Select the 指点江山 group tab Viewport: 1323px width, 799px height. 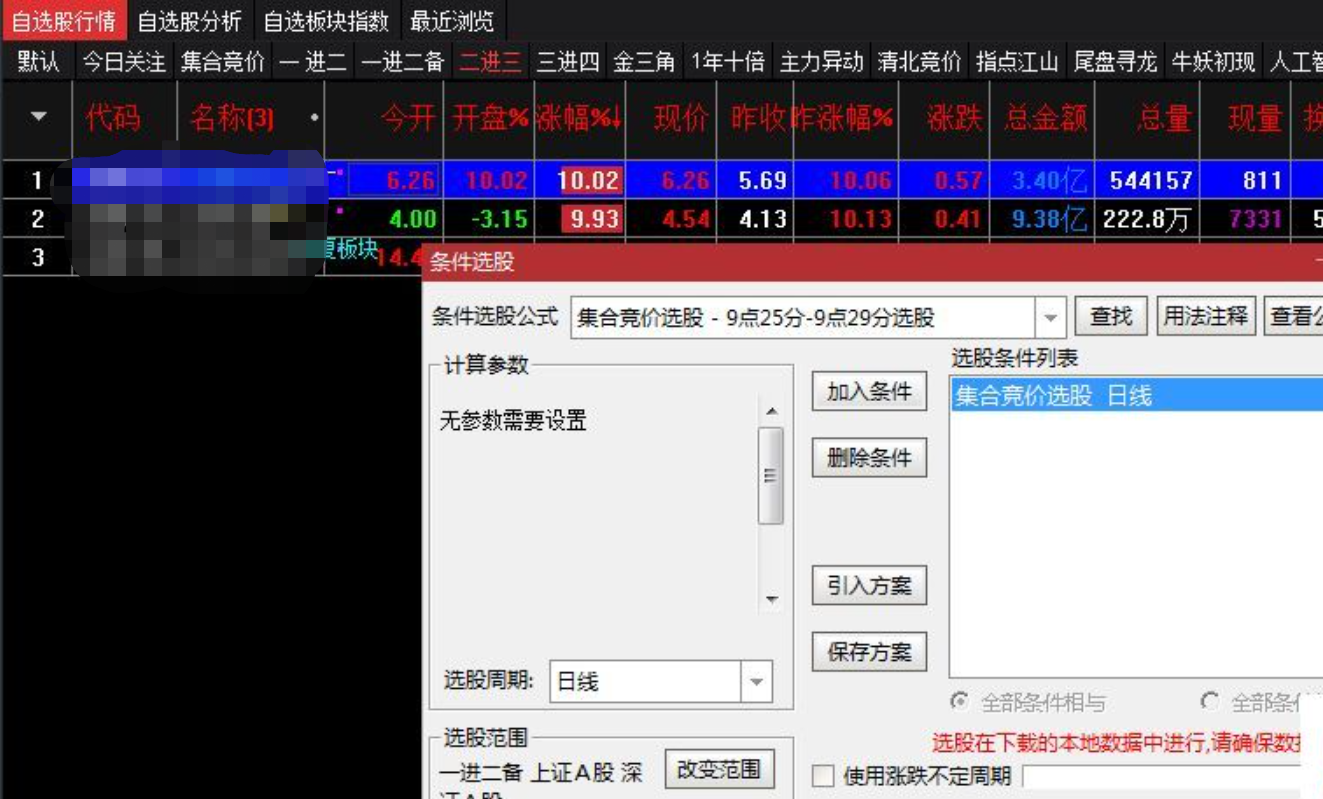[x=1017, y=62]
